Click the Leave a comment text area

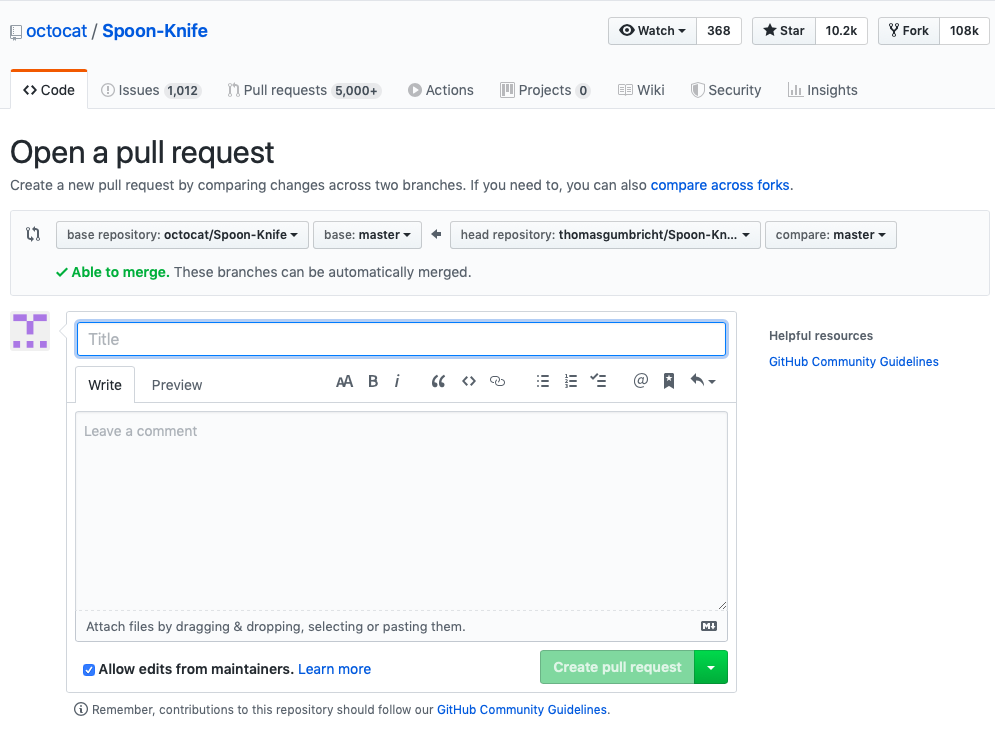(401, 510)
